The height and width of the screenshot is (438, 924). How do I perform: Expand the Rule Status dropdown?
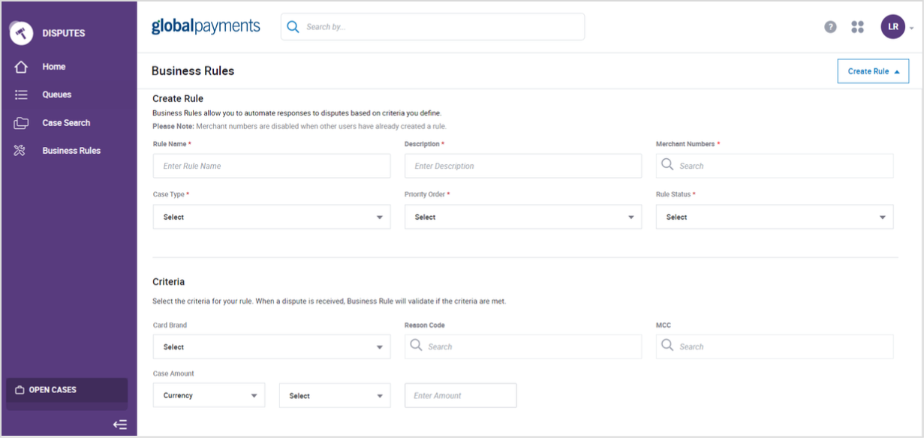(x=774, y=217)
